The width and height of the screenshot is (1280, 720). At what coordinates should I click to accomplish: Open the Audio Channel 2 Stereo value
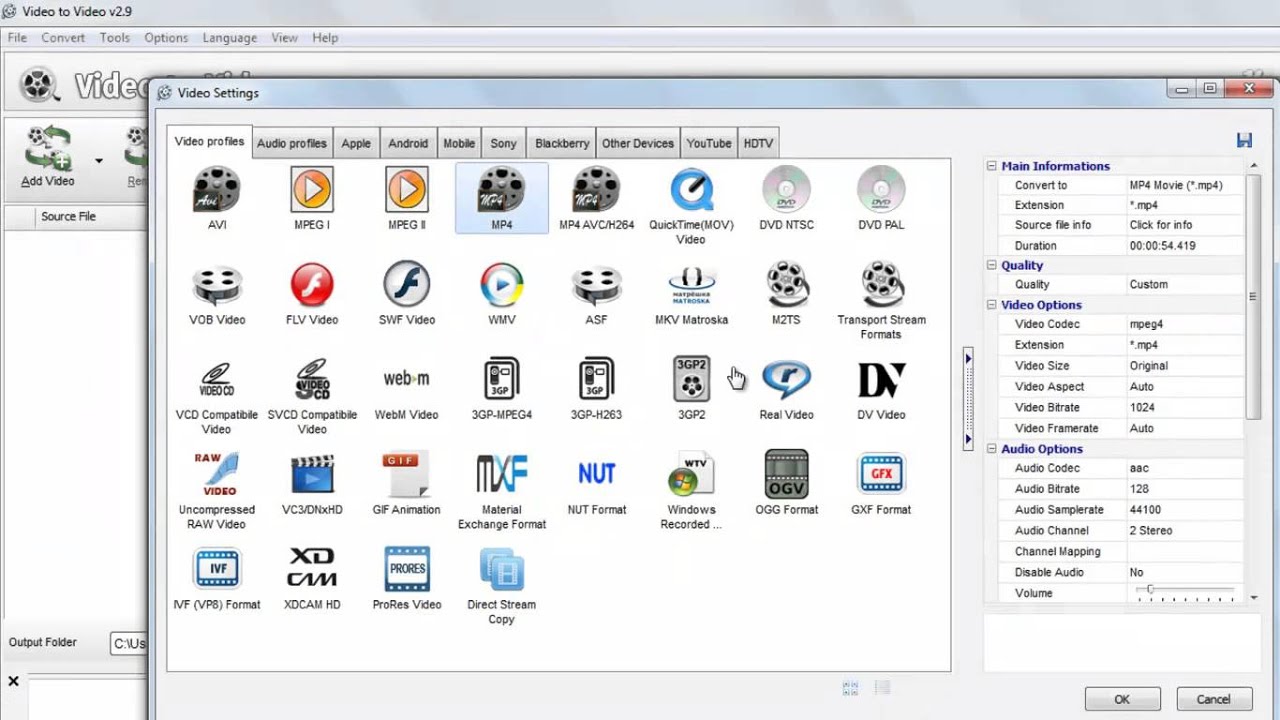click(x=1186, y=531)
